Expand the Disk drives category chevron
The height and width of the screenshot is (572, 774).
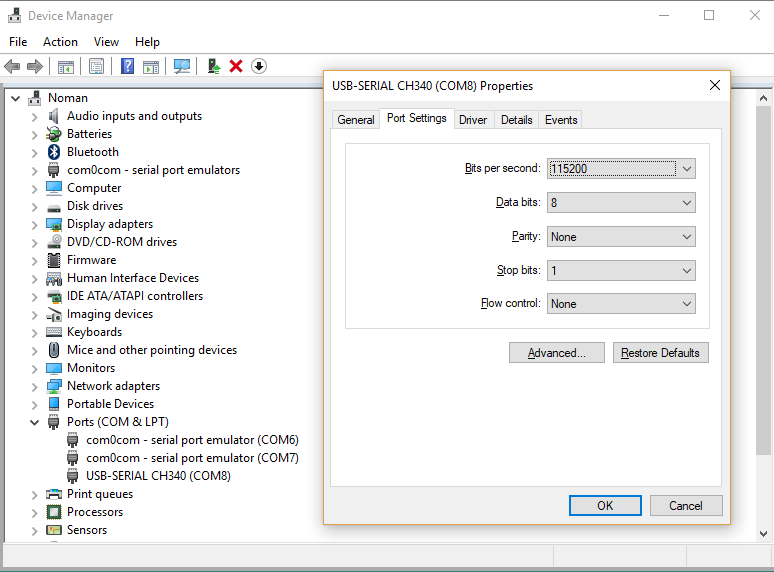(35, 207)
